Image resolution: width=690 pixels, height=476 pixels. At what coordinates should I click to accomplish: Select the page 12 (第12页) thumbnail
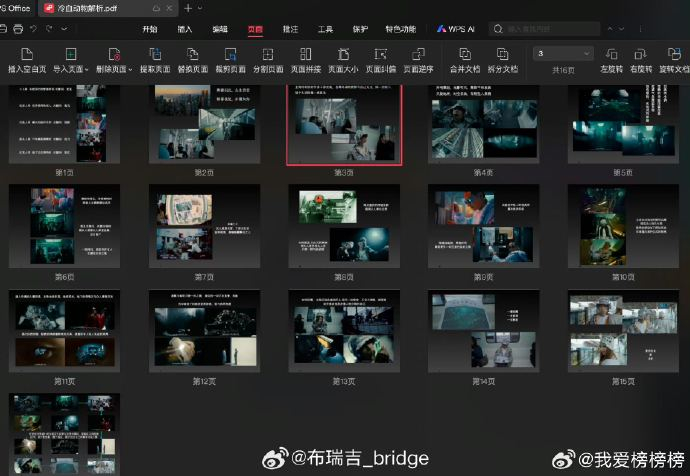pyautogui.click(x=204, y=331)
